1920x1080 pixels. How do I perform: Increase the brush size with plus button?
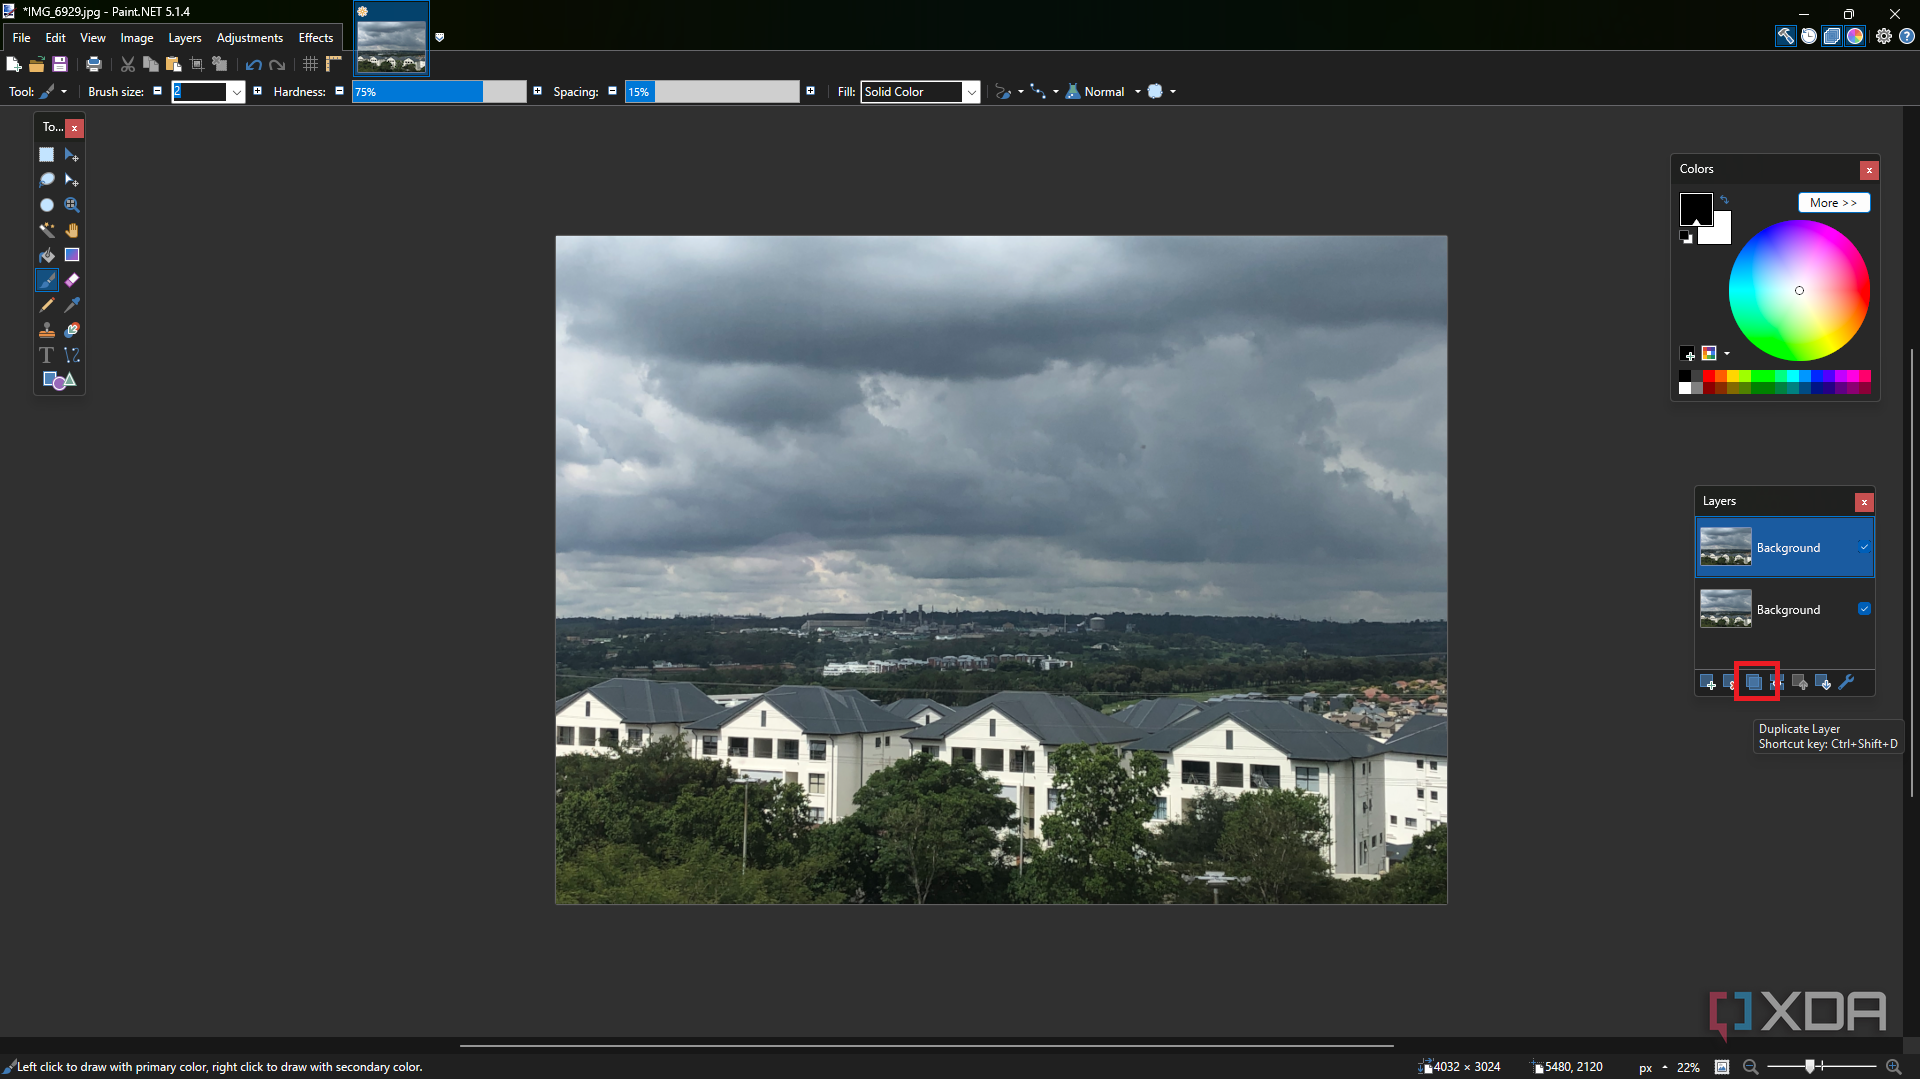tap(257, 91)
